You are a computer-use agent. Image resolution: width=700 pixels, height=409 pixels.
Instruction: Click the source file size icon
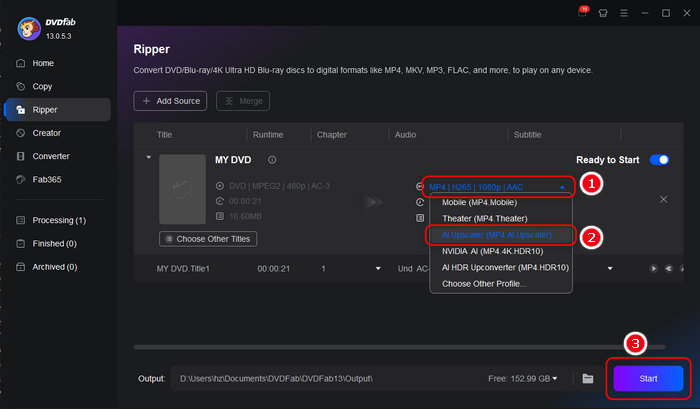point(220,216)
